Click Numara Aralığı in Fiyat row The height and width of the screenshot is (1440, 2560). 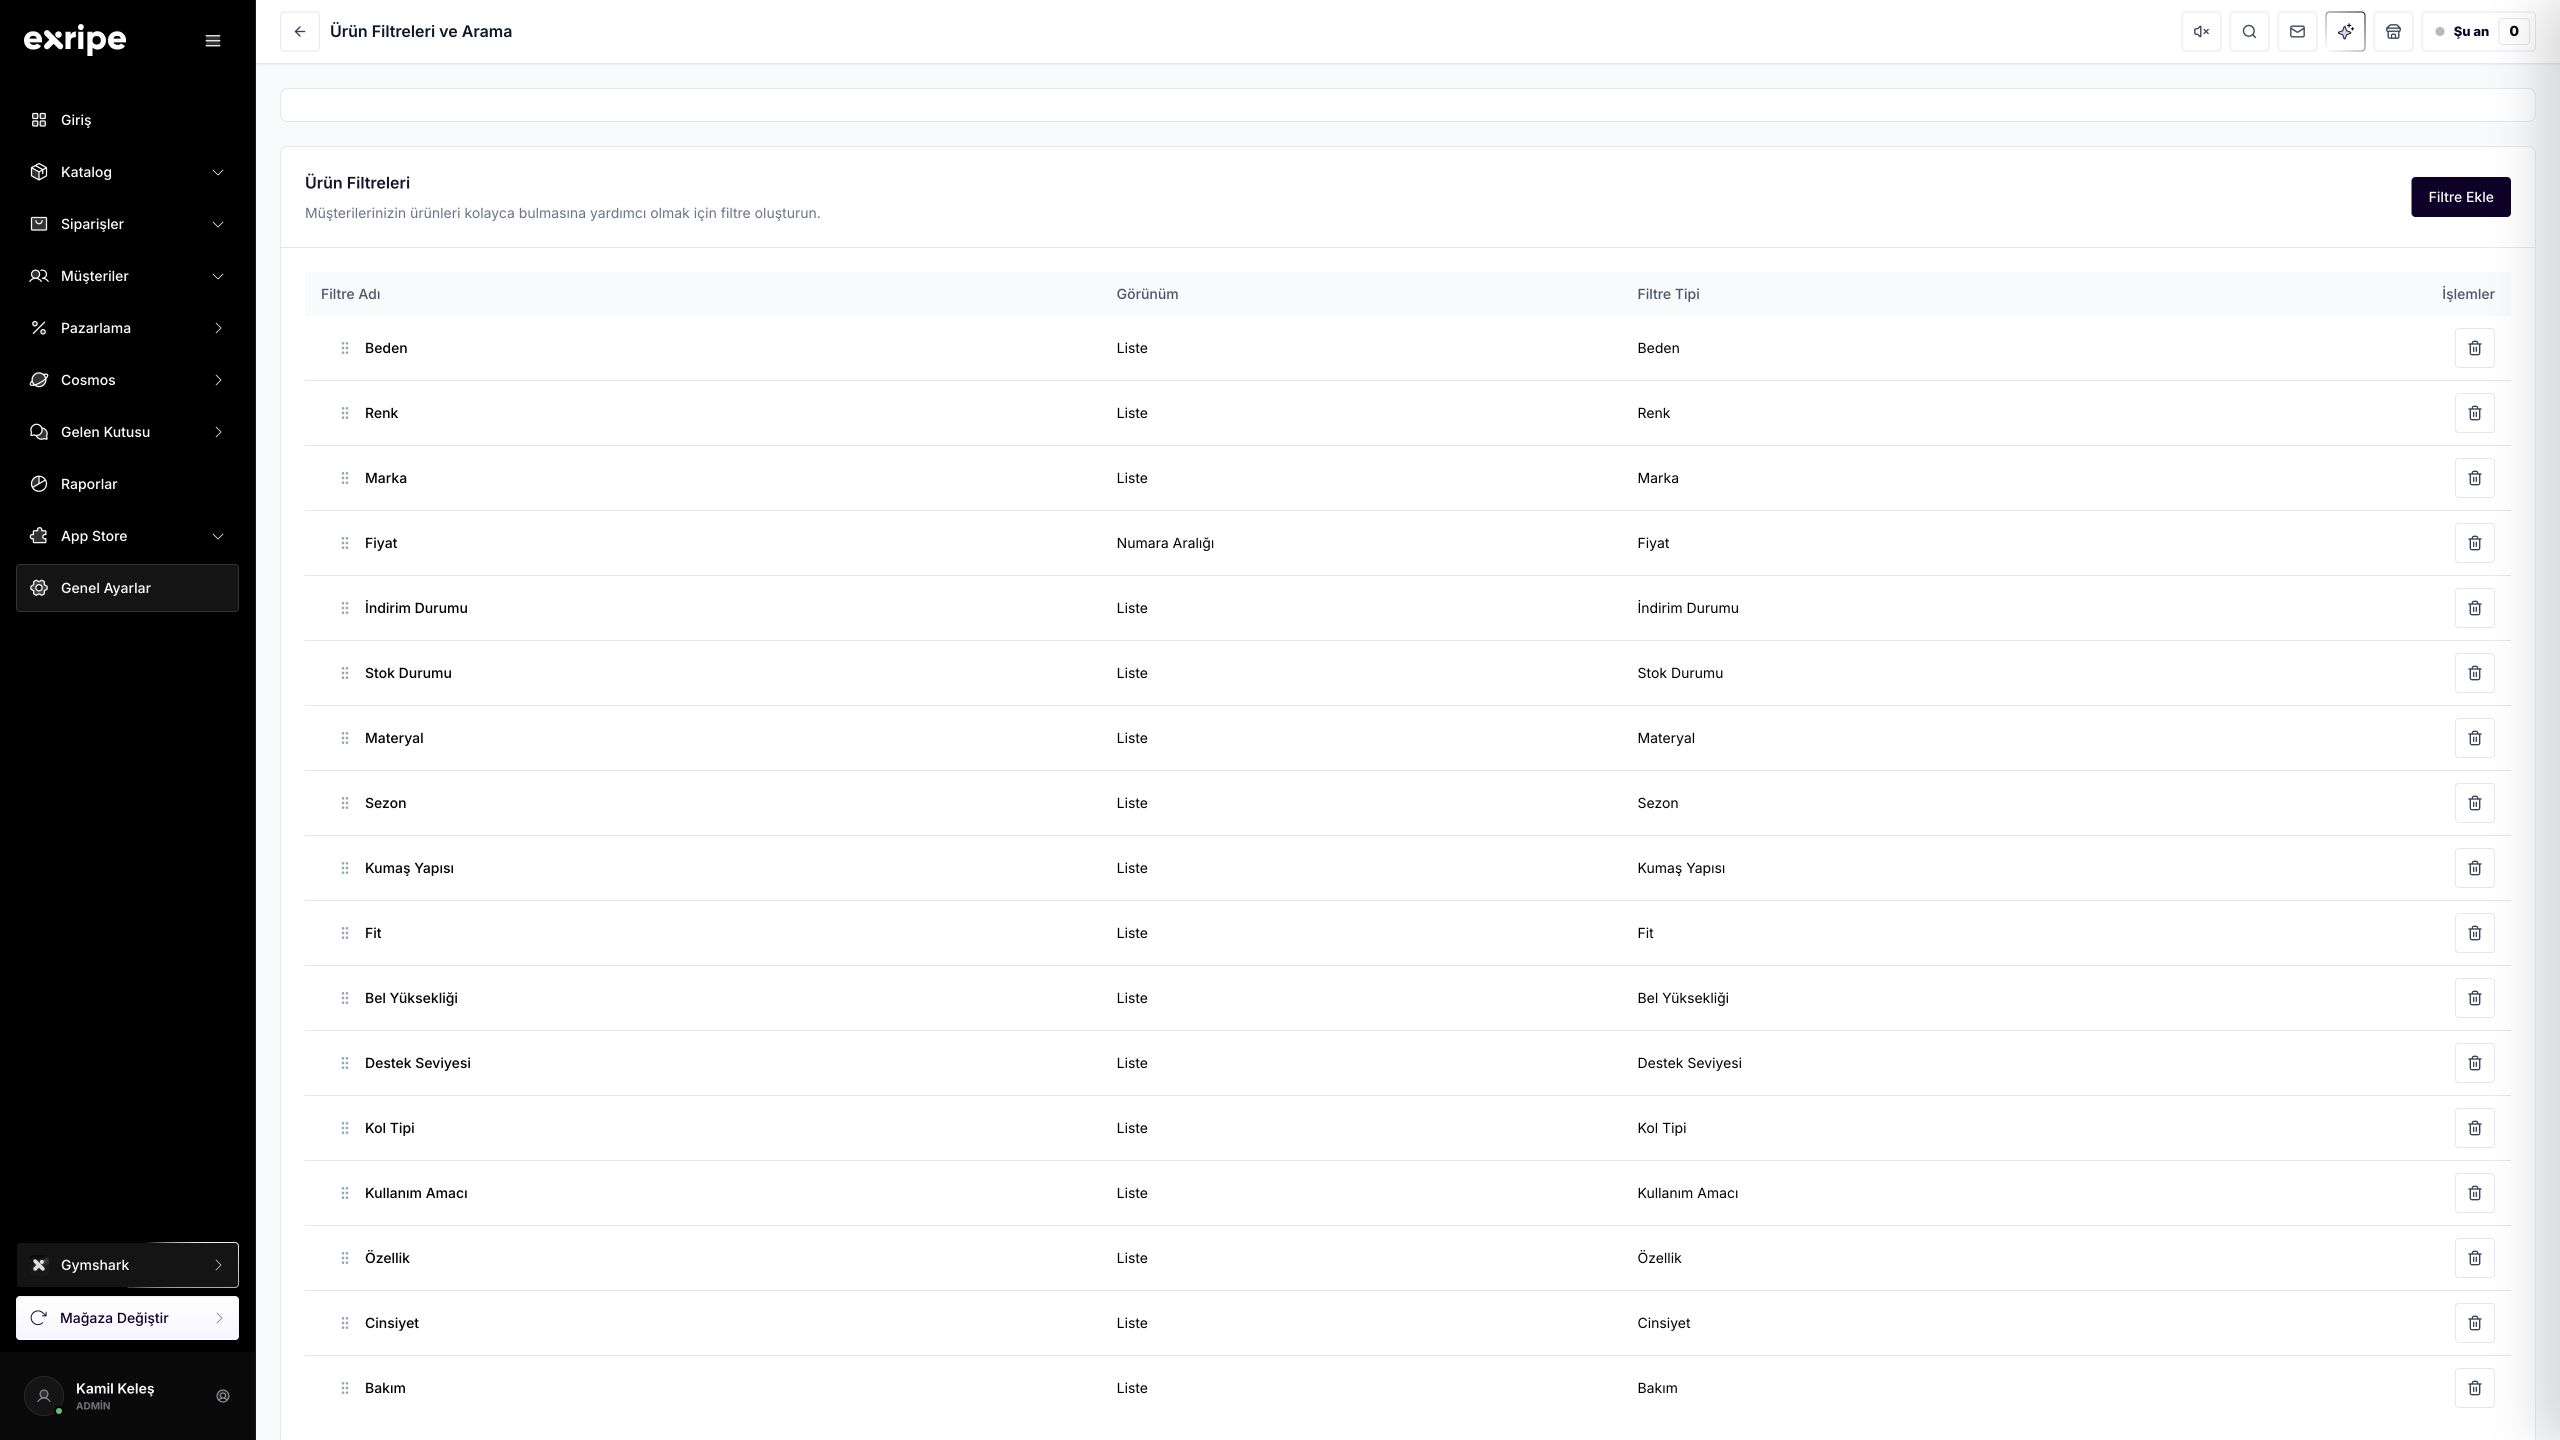1165,543
